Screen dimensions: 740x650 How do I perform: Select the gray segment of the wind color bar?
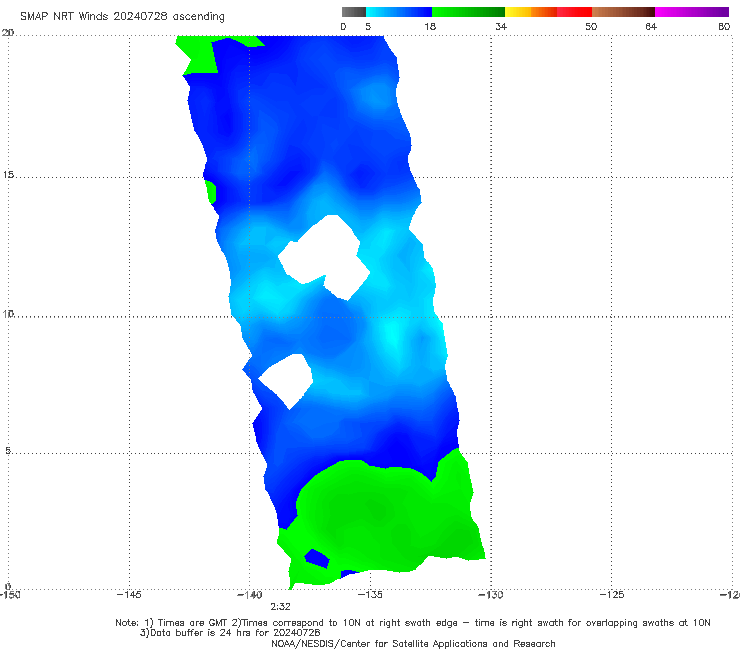354,12
